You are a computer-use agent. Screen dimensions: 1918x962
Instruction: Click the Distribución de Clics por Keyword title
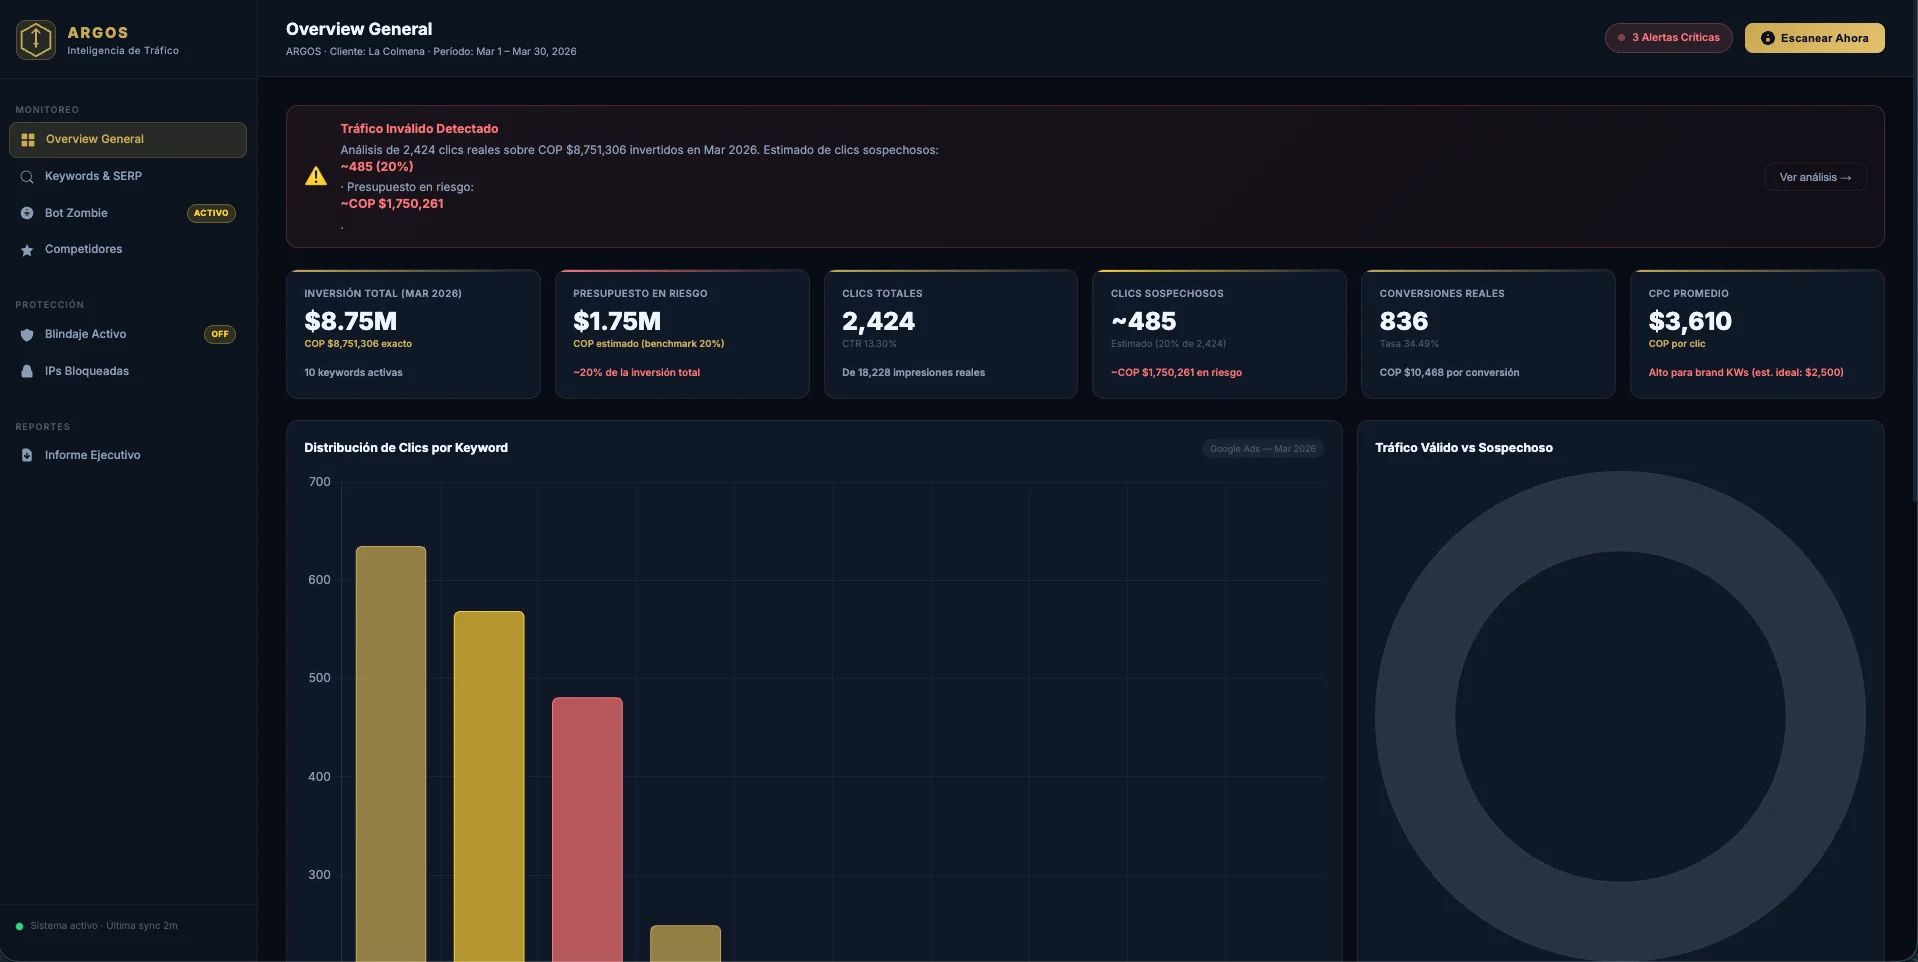coord(406,448)
